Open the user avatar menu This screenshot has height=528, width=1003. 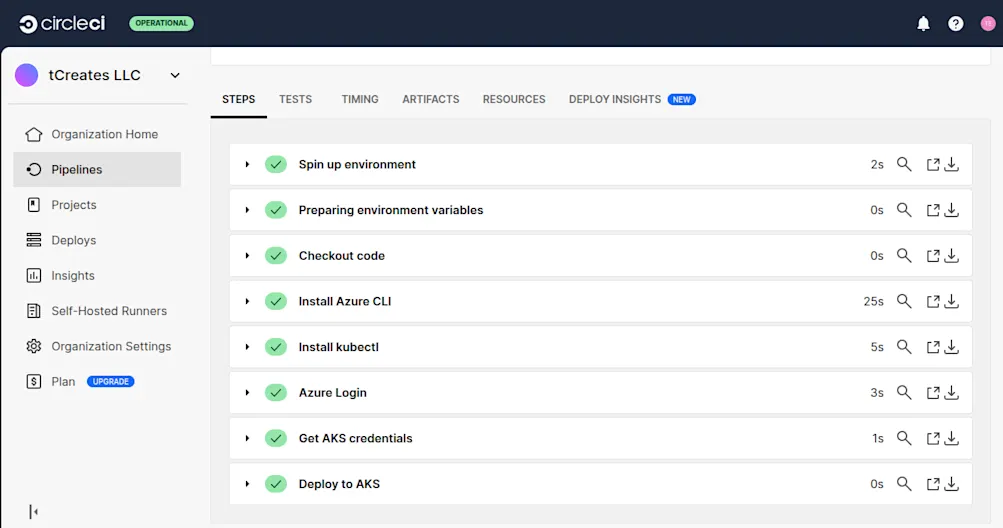(988, 24)
